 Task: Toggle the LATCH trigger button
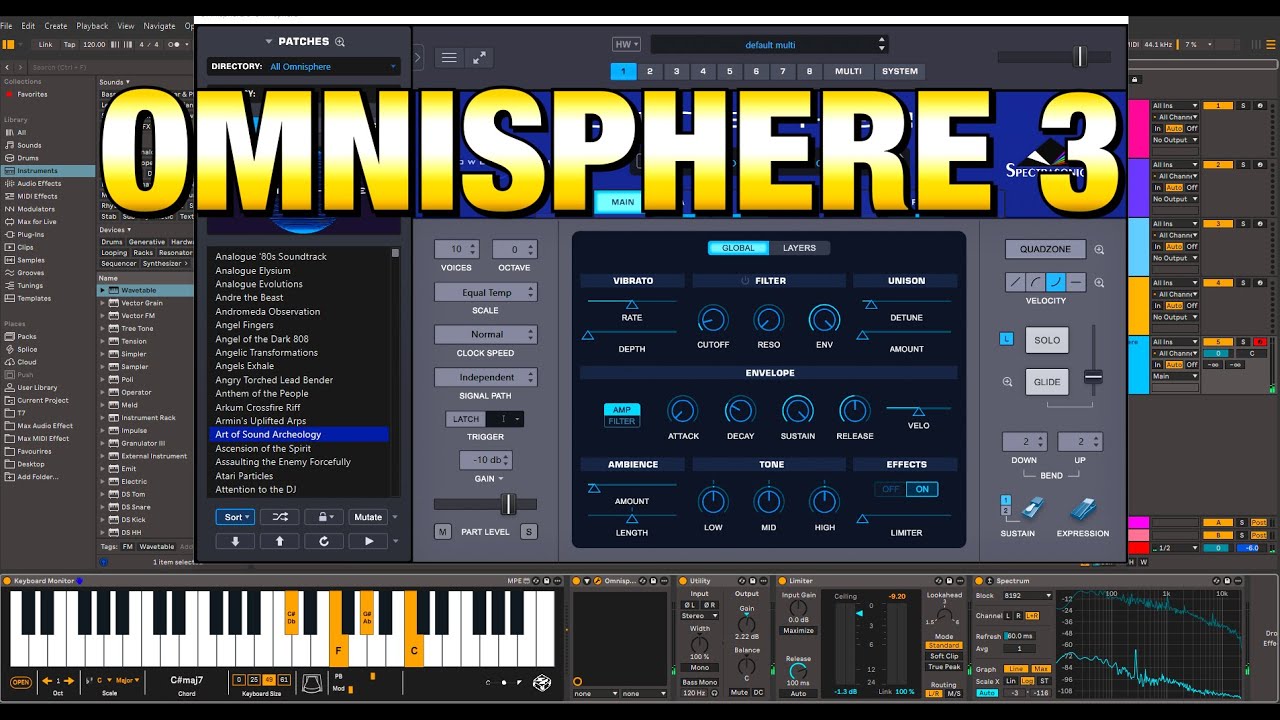466,419
